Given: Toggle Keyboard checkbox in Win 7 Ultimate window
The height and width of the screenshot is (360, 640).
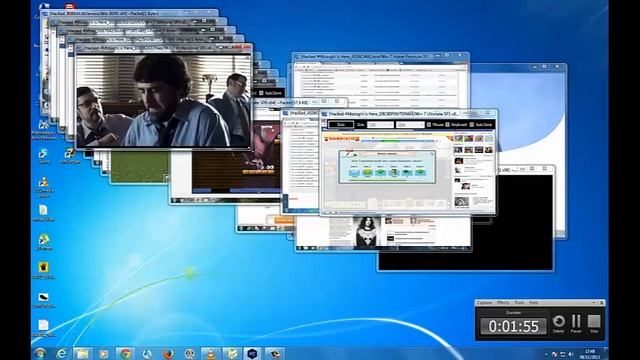Looking at the screenshot, I should coord(447,124).
